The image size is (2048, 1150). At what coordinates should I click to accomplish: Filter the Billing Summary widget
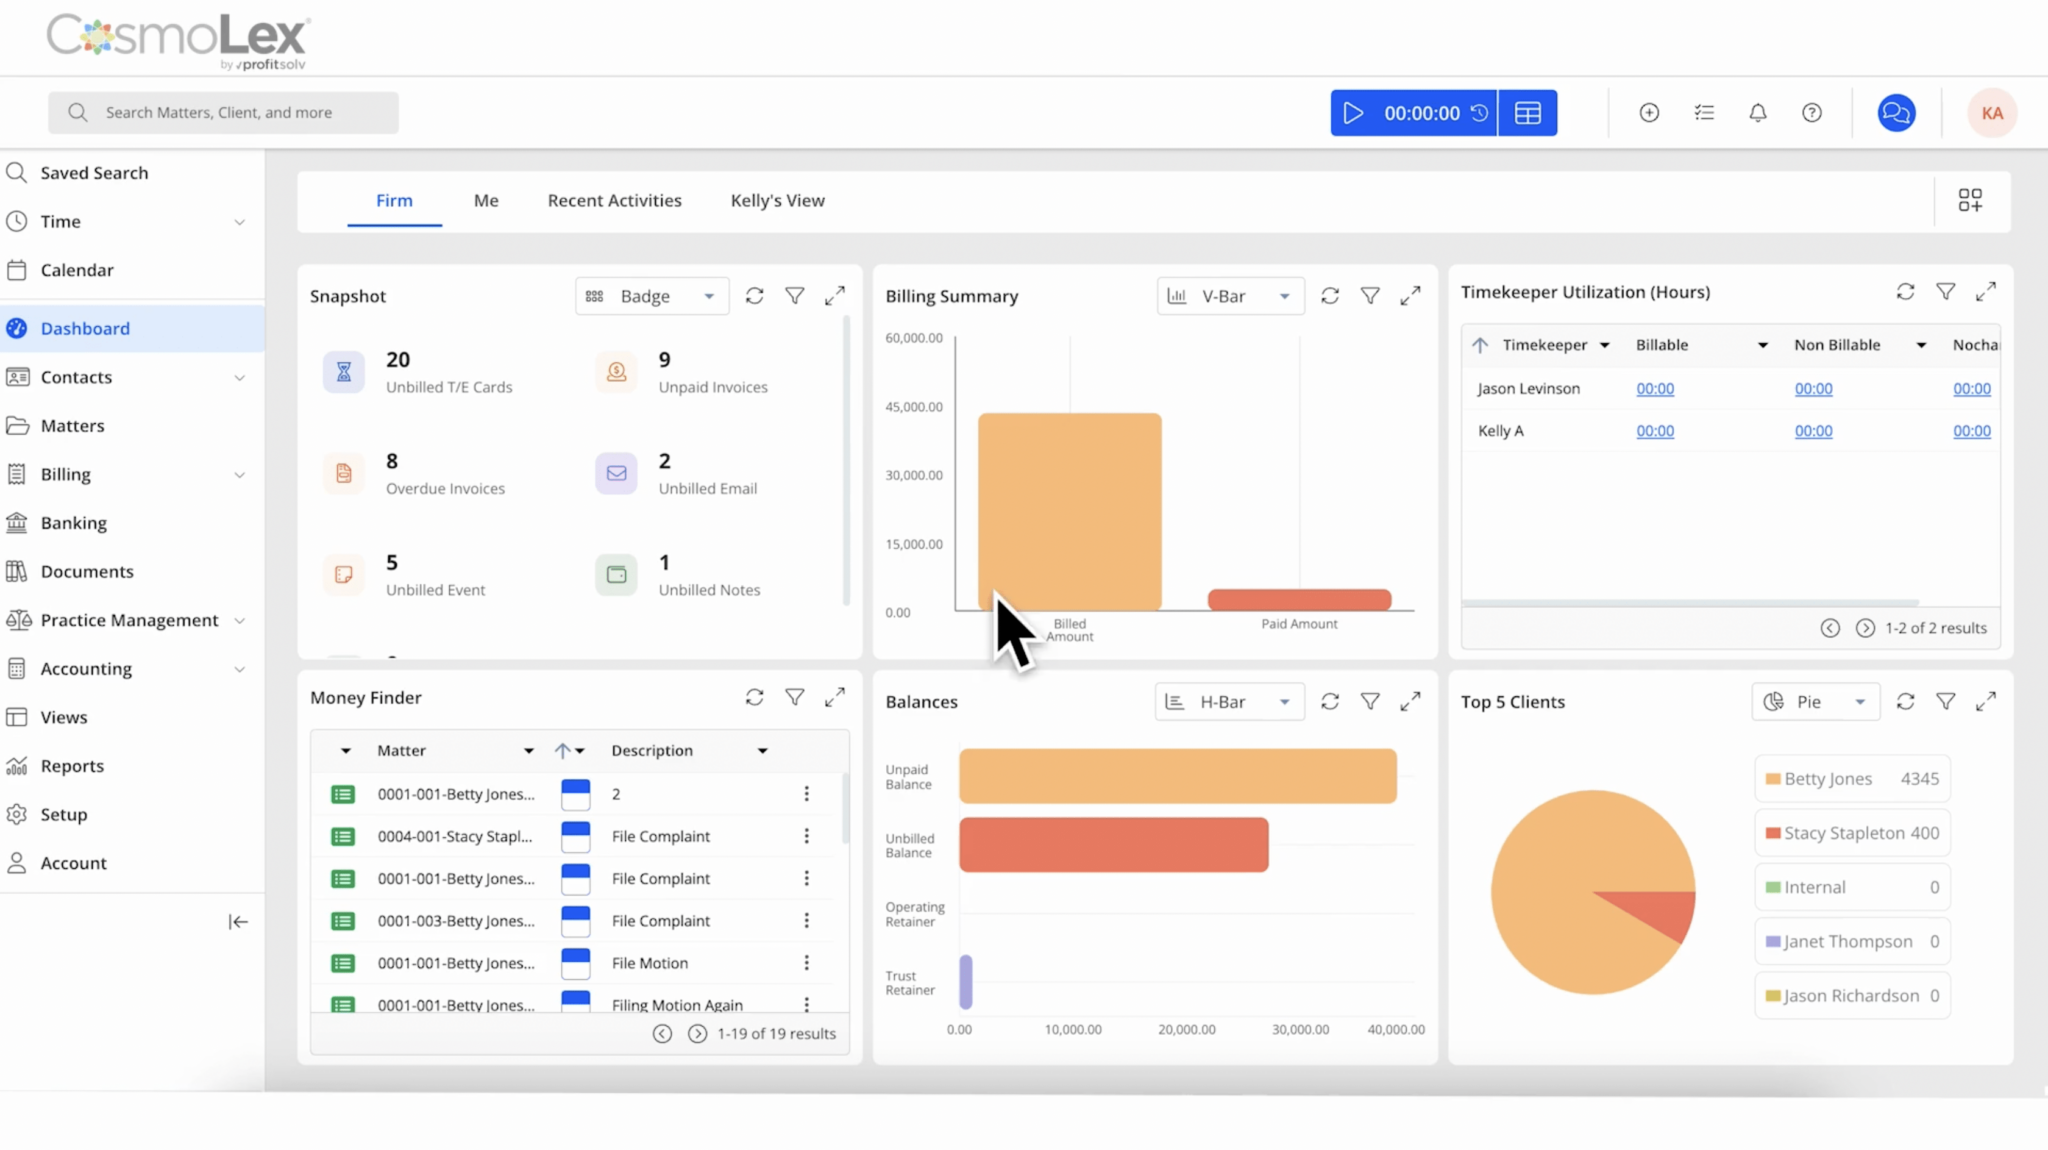click(1370, 296)
